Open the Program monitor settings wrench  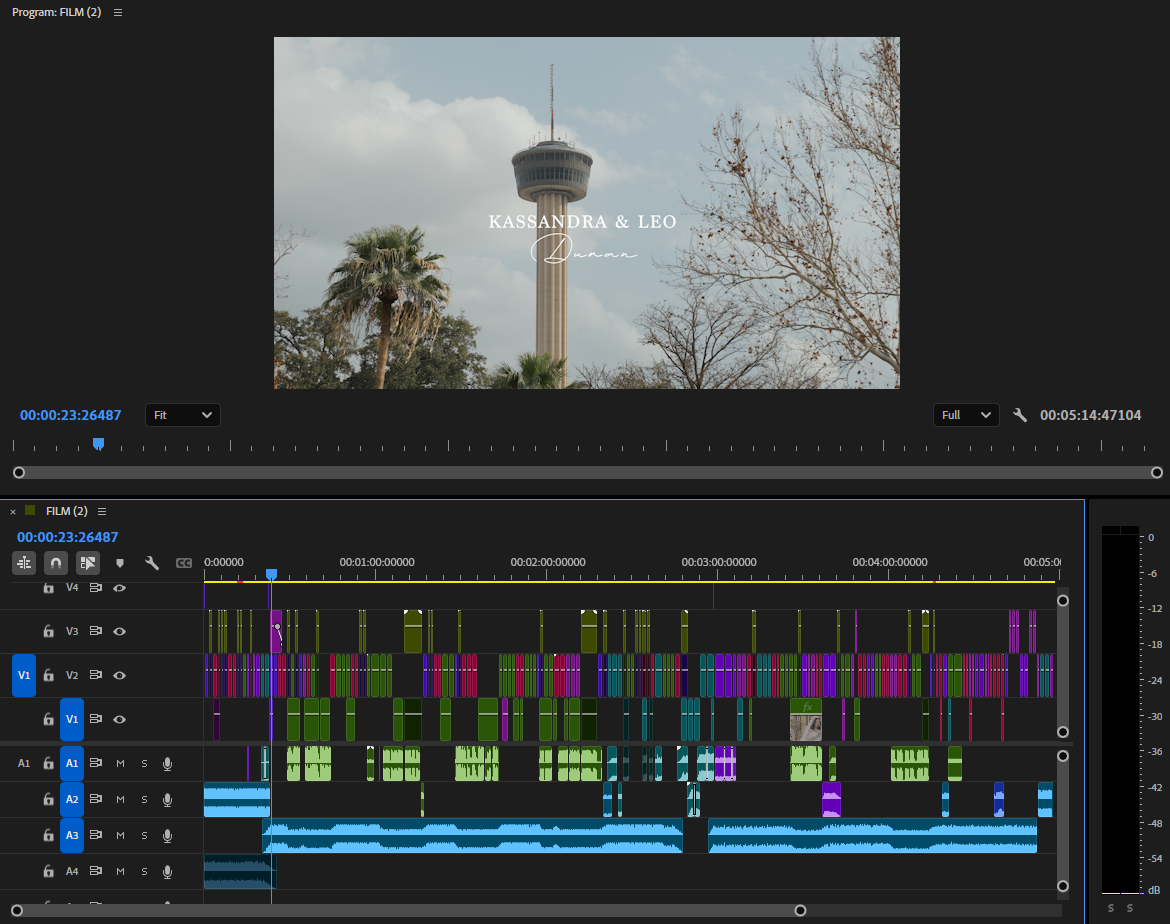(1020, 414)
